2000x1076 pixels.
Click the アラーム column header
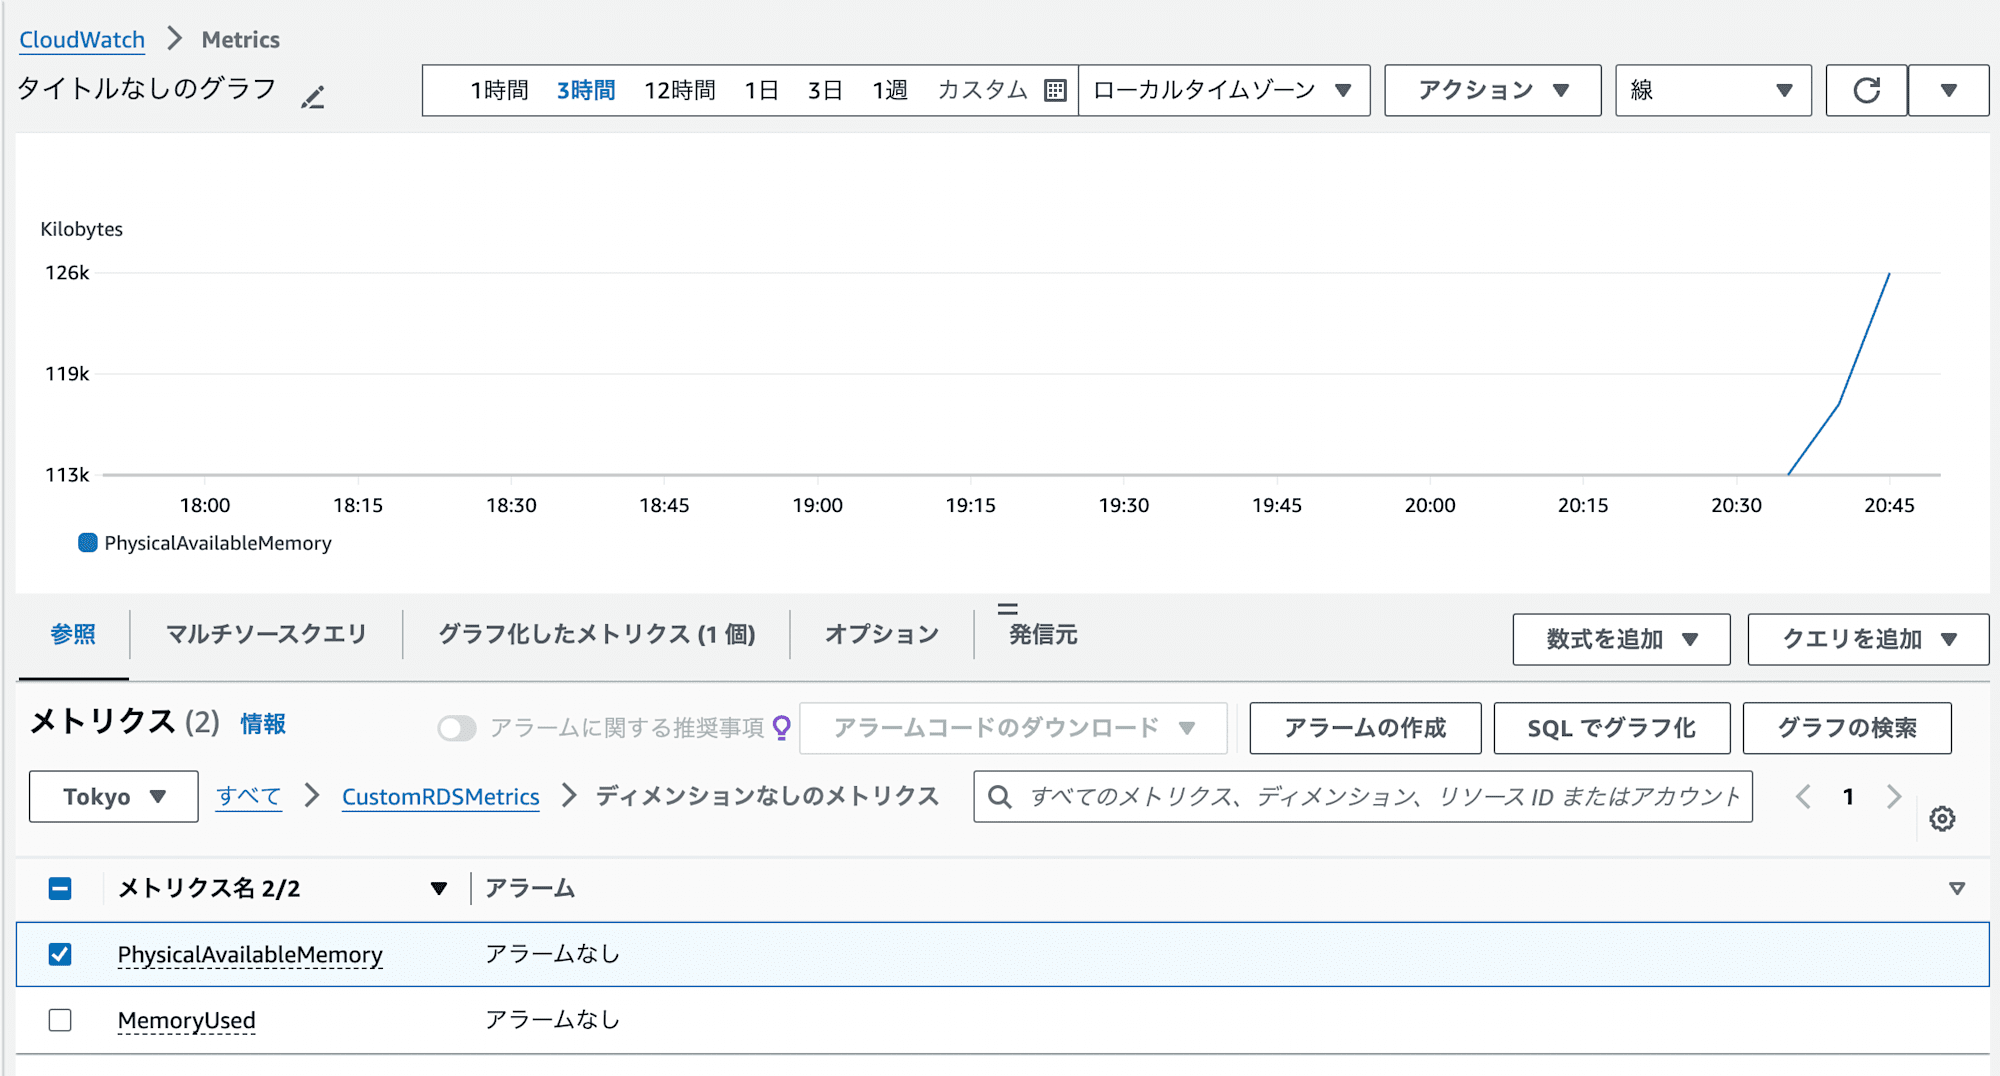click(530, 888)
